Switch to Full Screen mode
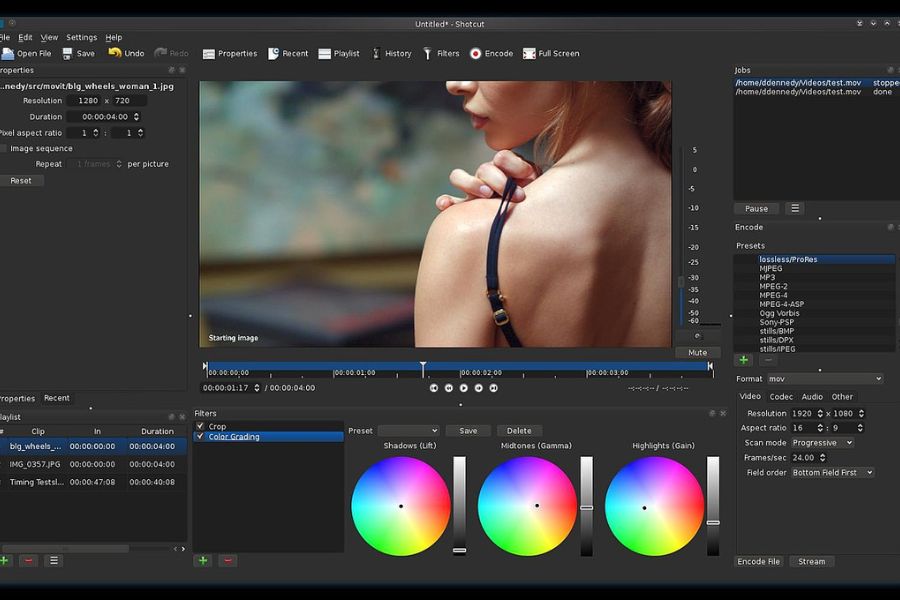Viewport: 900px width, 600px height. [551, 53]
